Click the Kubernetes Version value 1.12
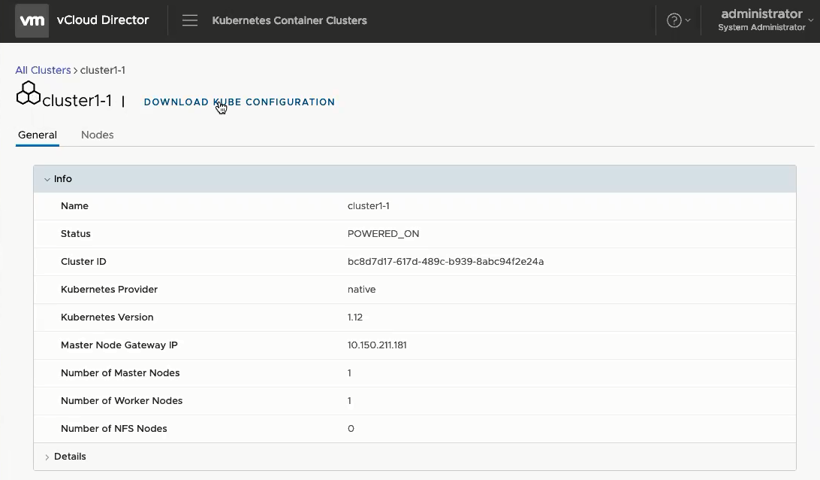Screen dimensions: 820x480 coord(355,317)
